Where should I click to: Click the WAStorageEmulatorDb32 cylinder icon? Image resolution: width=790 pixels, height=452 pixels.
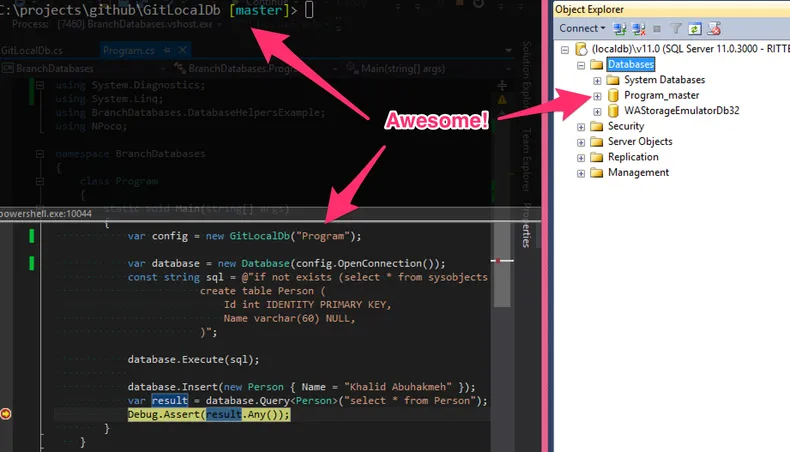(x=613, y=111)
